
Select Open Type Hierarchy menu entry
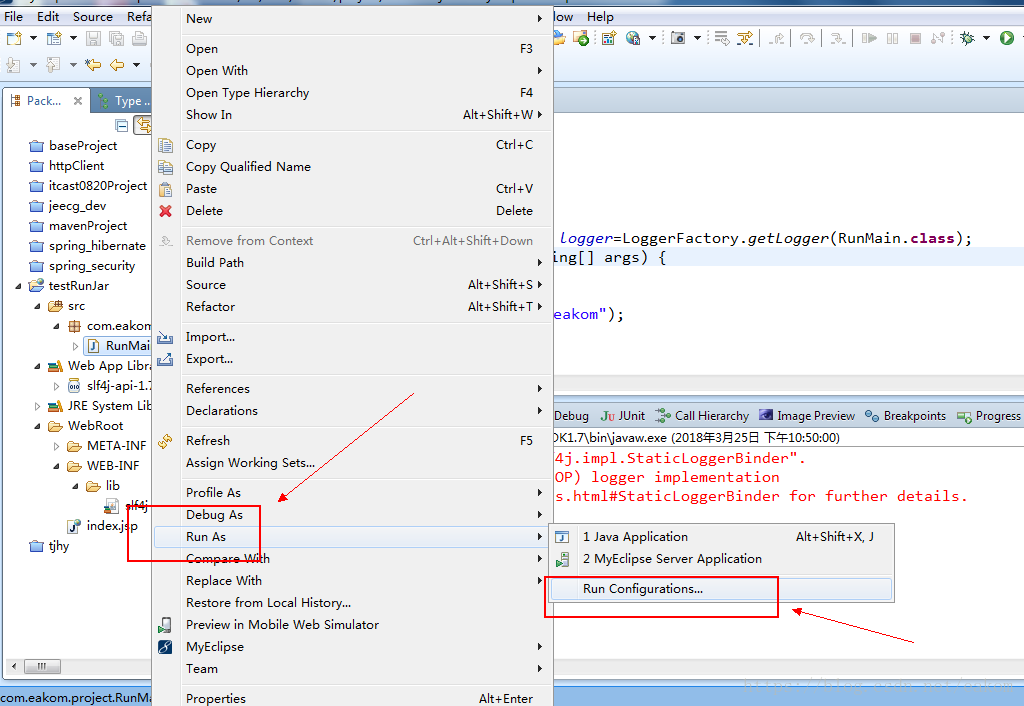pyautogui.click(x=352, y=93)
